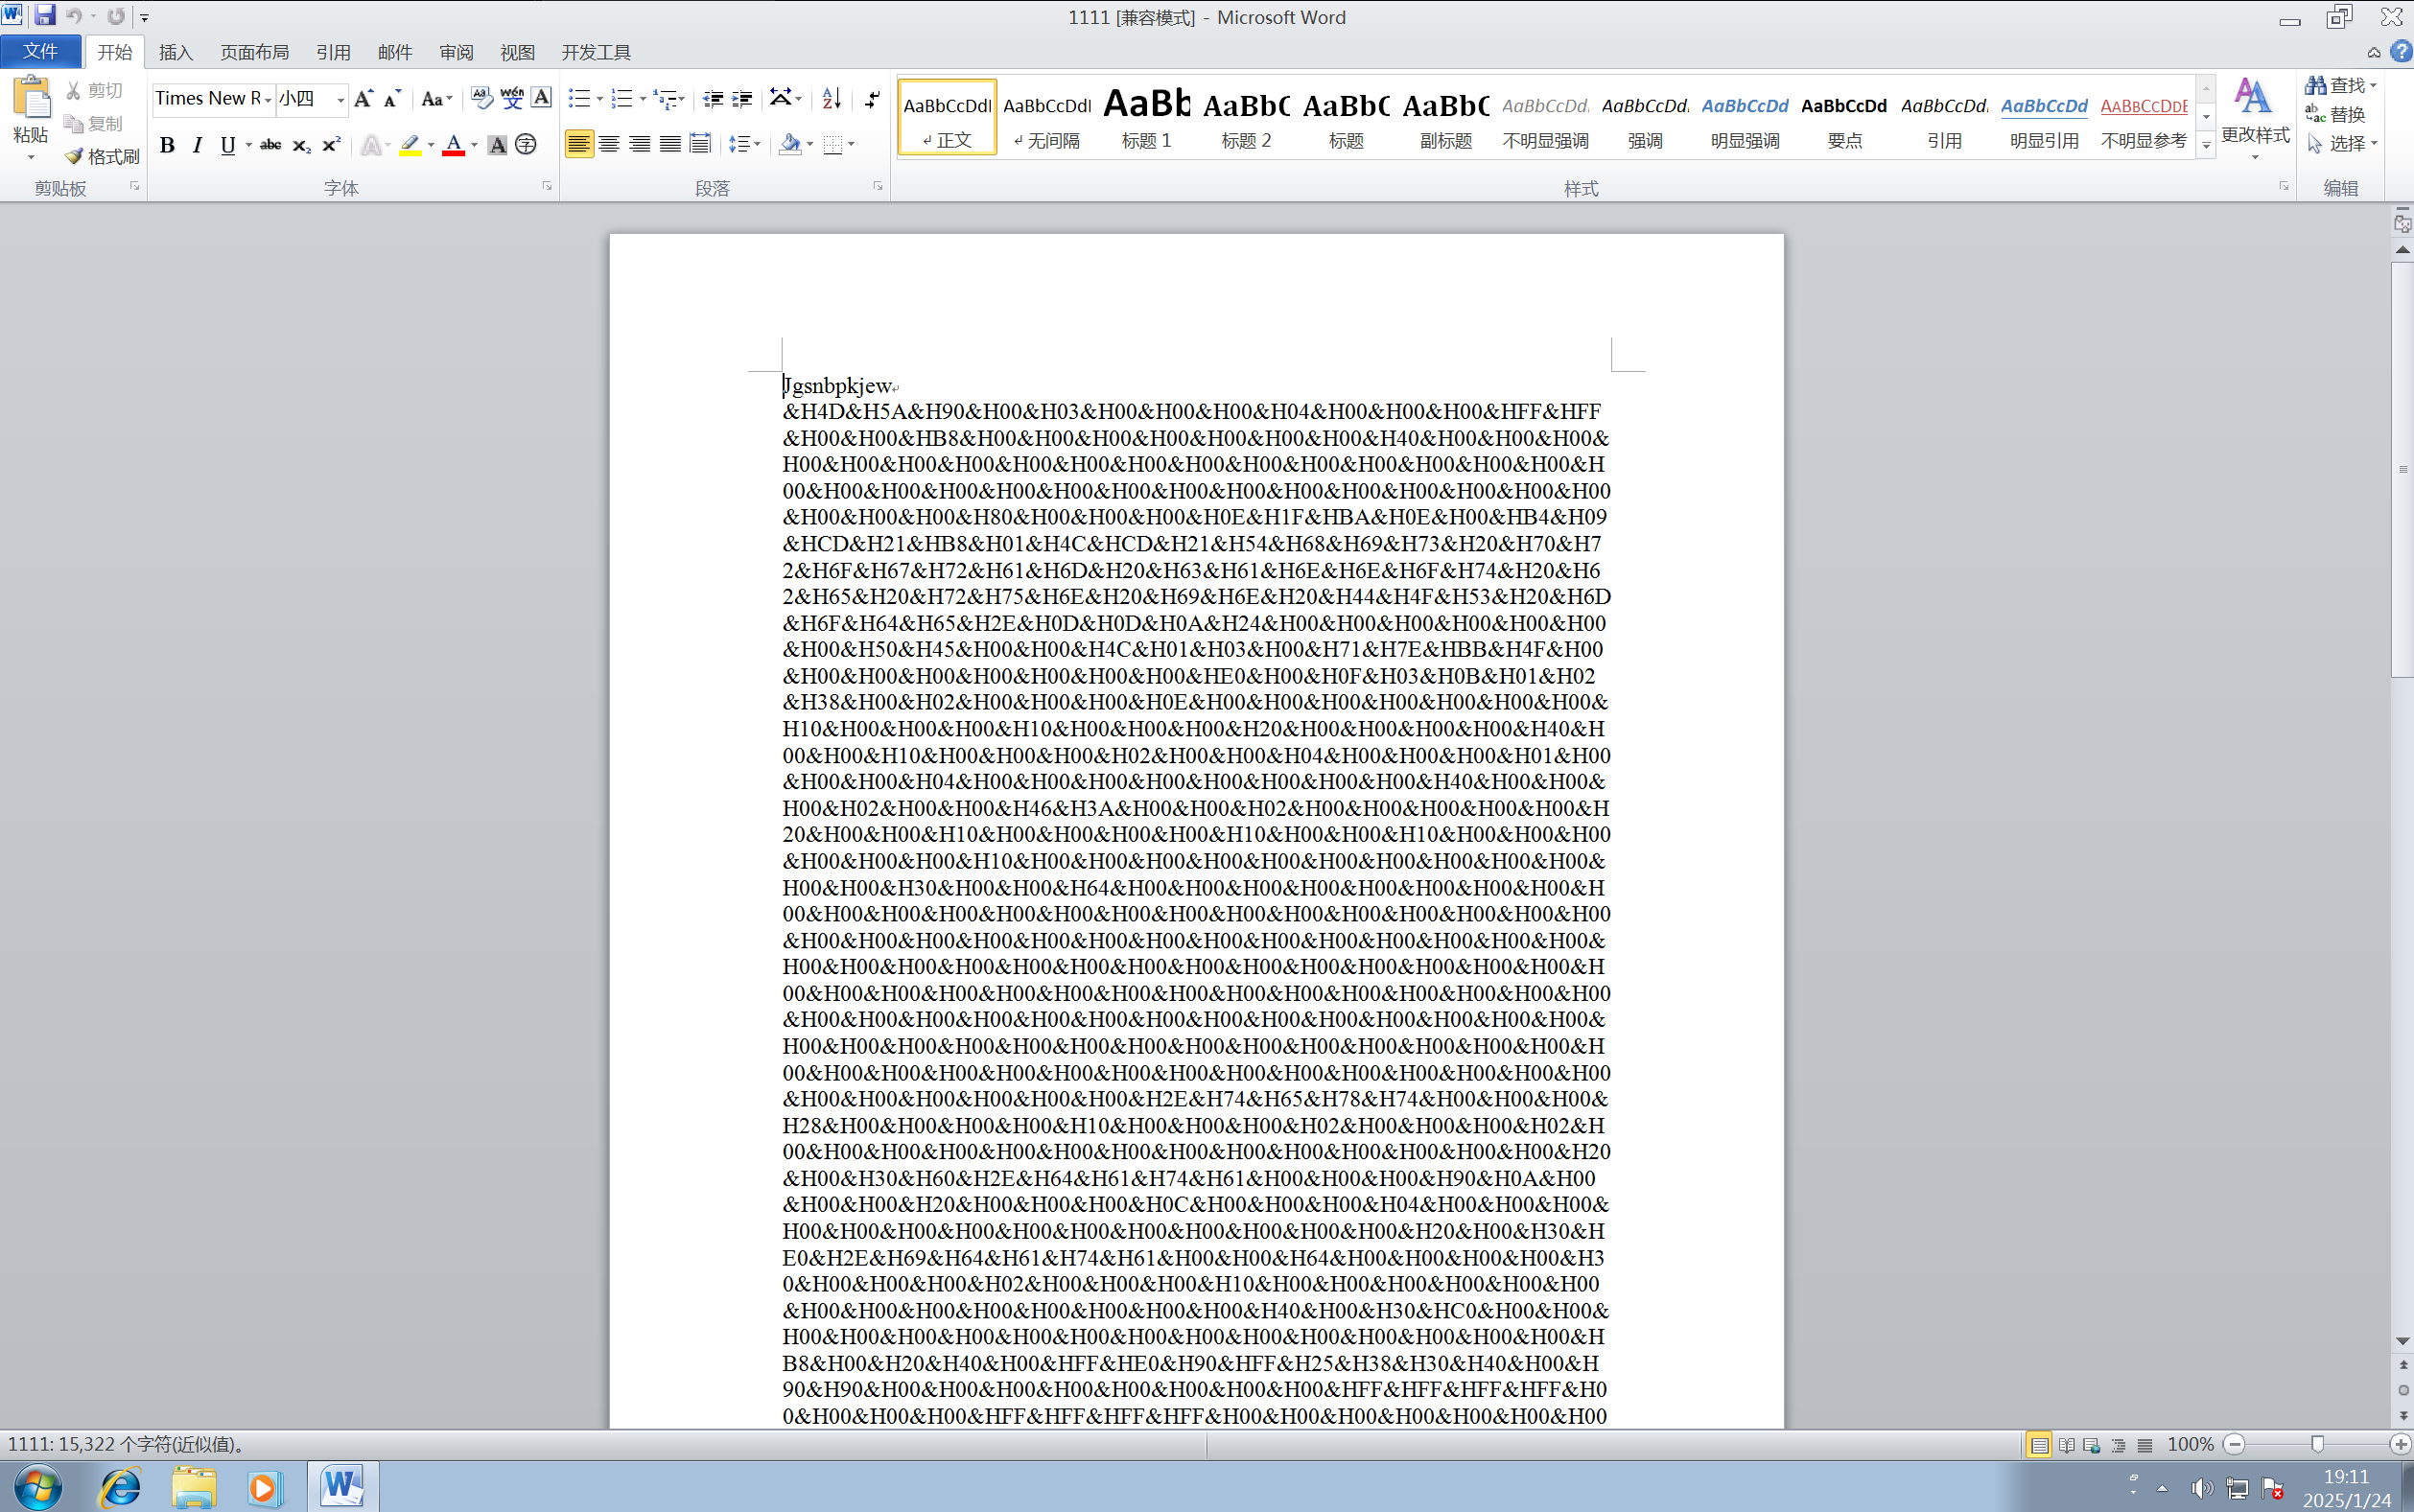The width and height of the screenshot is (2414, 1512).
Task: Enable center text alignment
Action: point(609,144)
